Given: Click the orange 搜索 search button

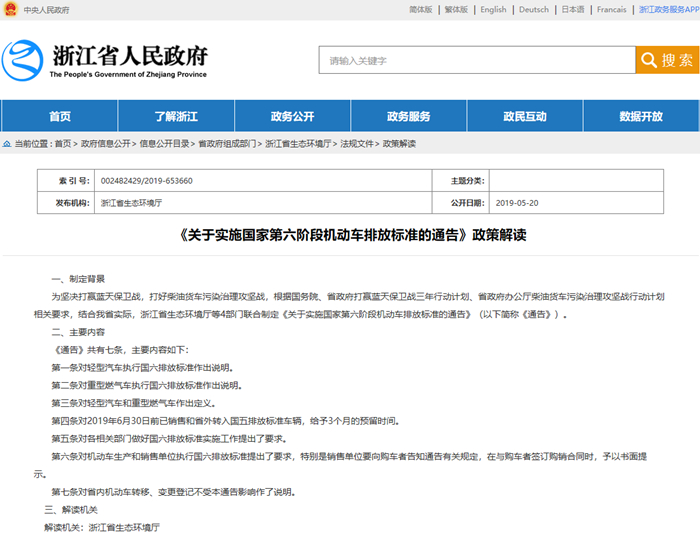Looking at the screenshot, I should point(665,60).
